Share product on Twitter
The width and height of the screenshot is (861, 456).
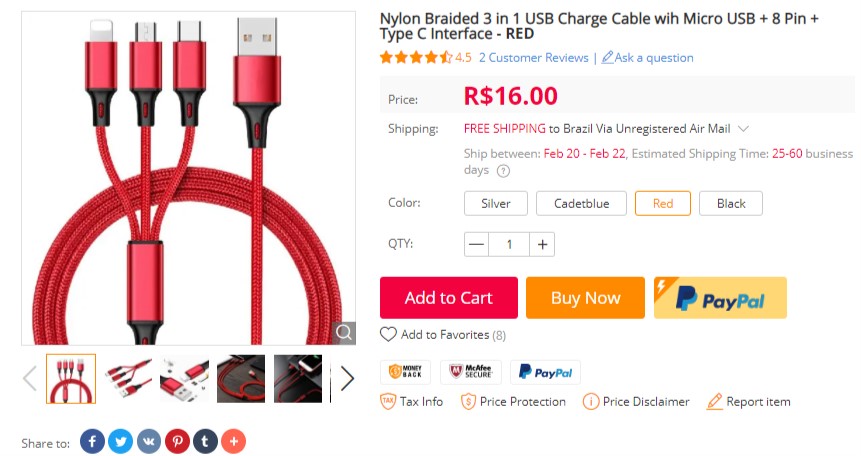pyautogui.click(x=121, y=441)
